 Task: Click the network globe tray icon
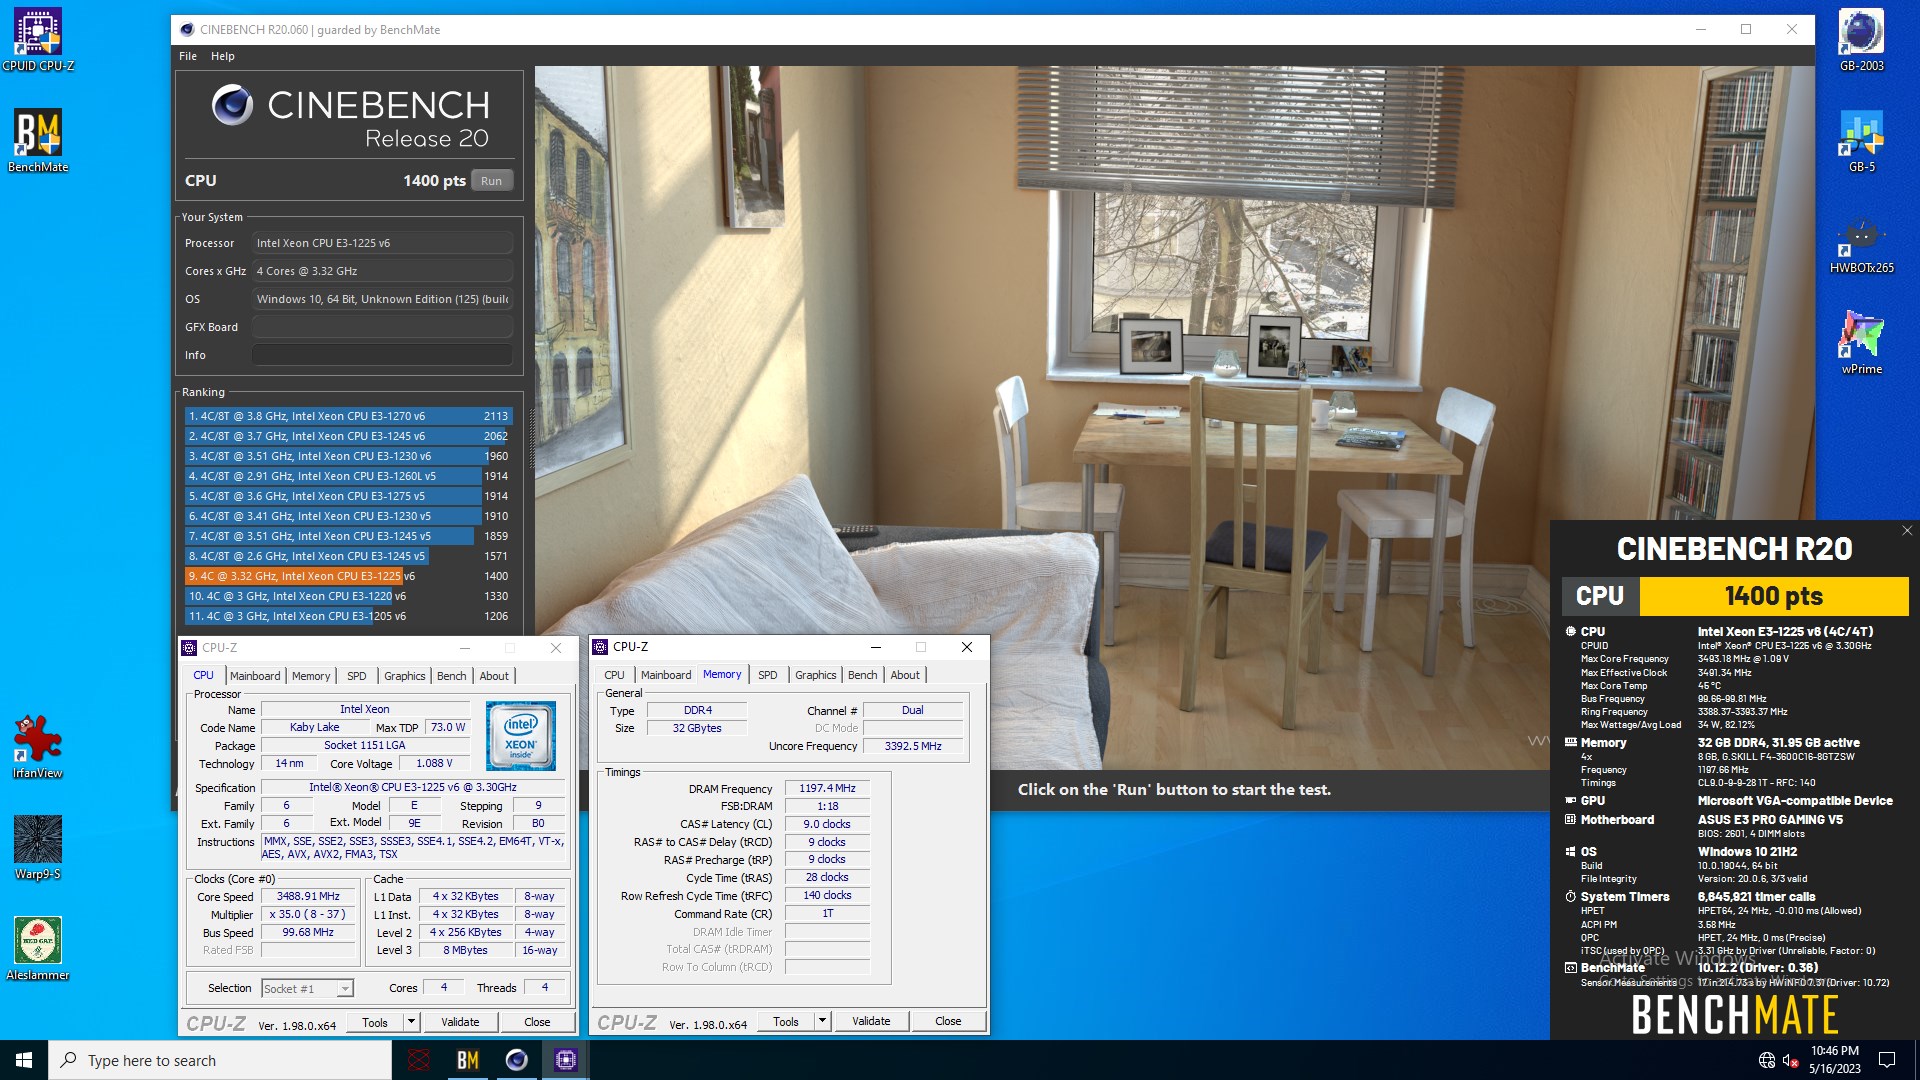(x=1766, y=1060)
